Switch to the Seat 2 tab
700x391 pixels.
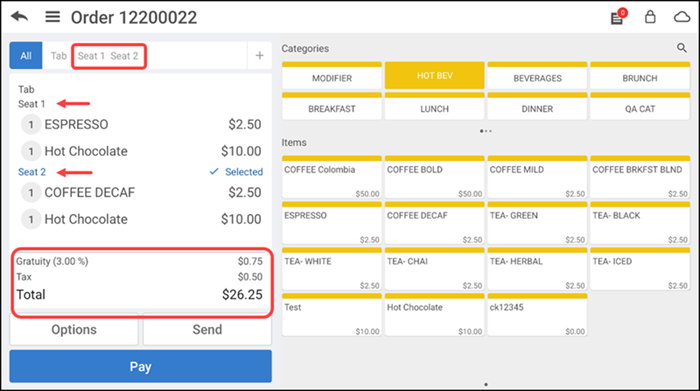pos(124,56)
